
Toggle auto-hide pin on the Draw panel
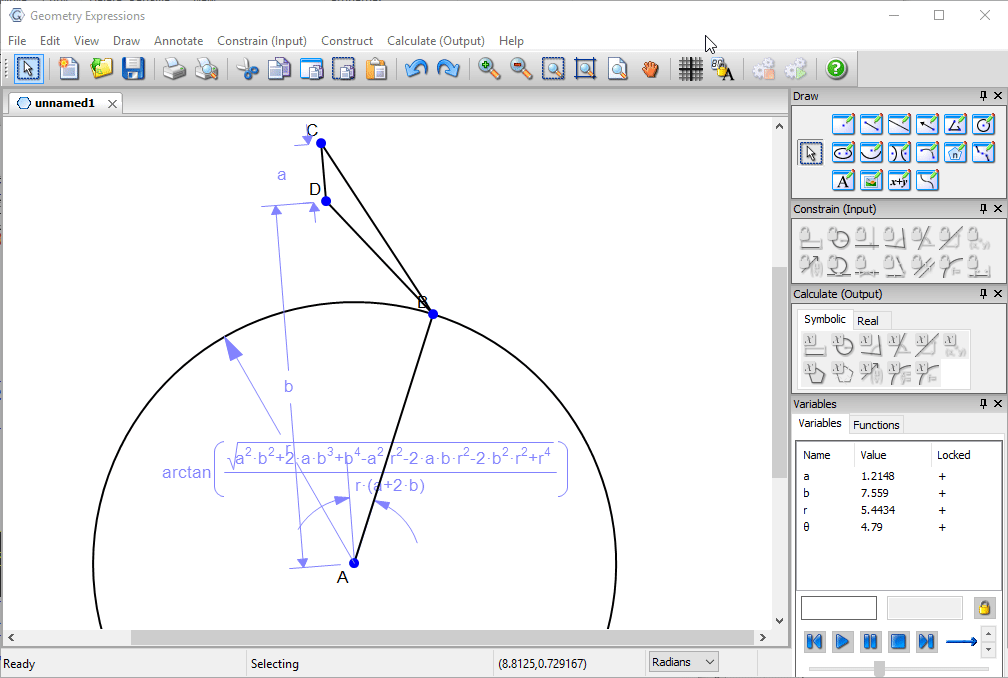click(x=983, y=96)
